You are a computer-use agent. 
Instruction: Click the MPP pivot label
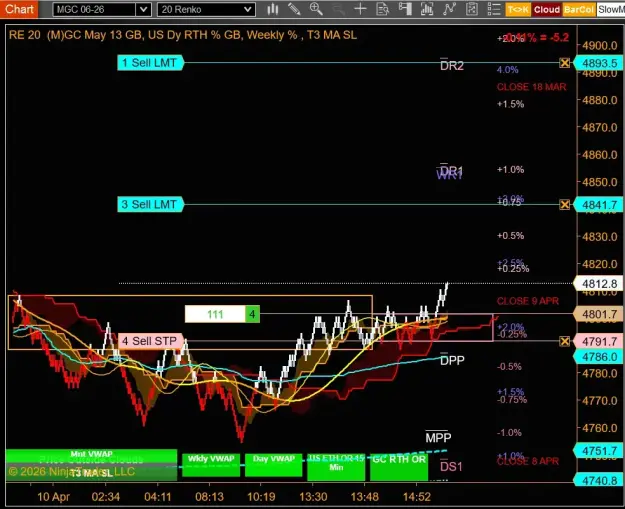click(x=438, y=437)
